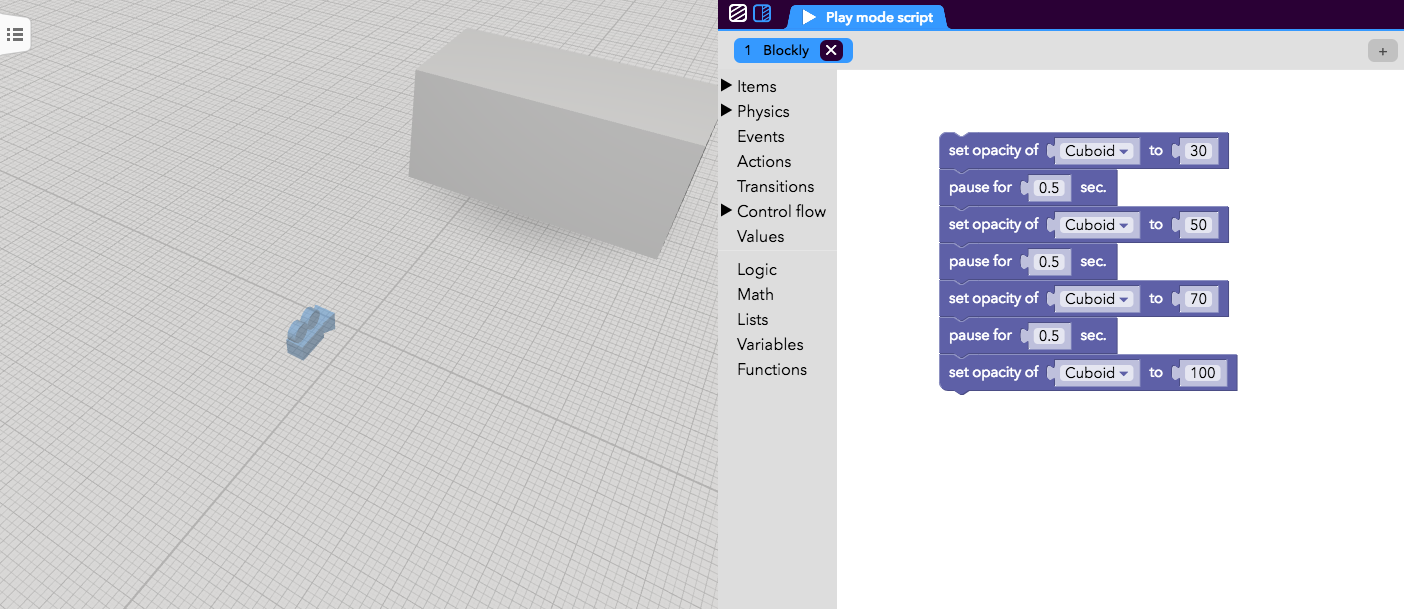1404x609 pixels.
Task: Open the Transitions toolbox category
Action: pyautogui.click(x=776, y=186)
